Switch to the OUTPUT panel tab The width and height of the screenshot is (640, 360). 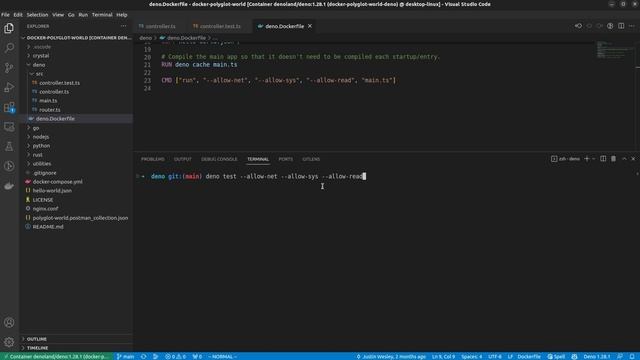click(x=182, y=159)
